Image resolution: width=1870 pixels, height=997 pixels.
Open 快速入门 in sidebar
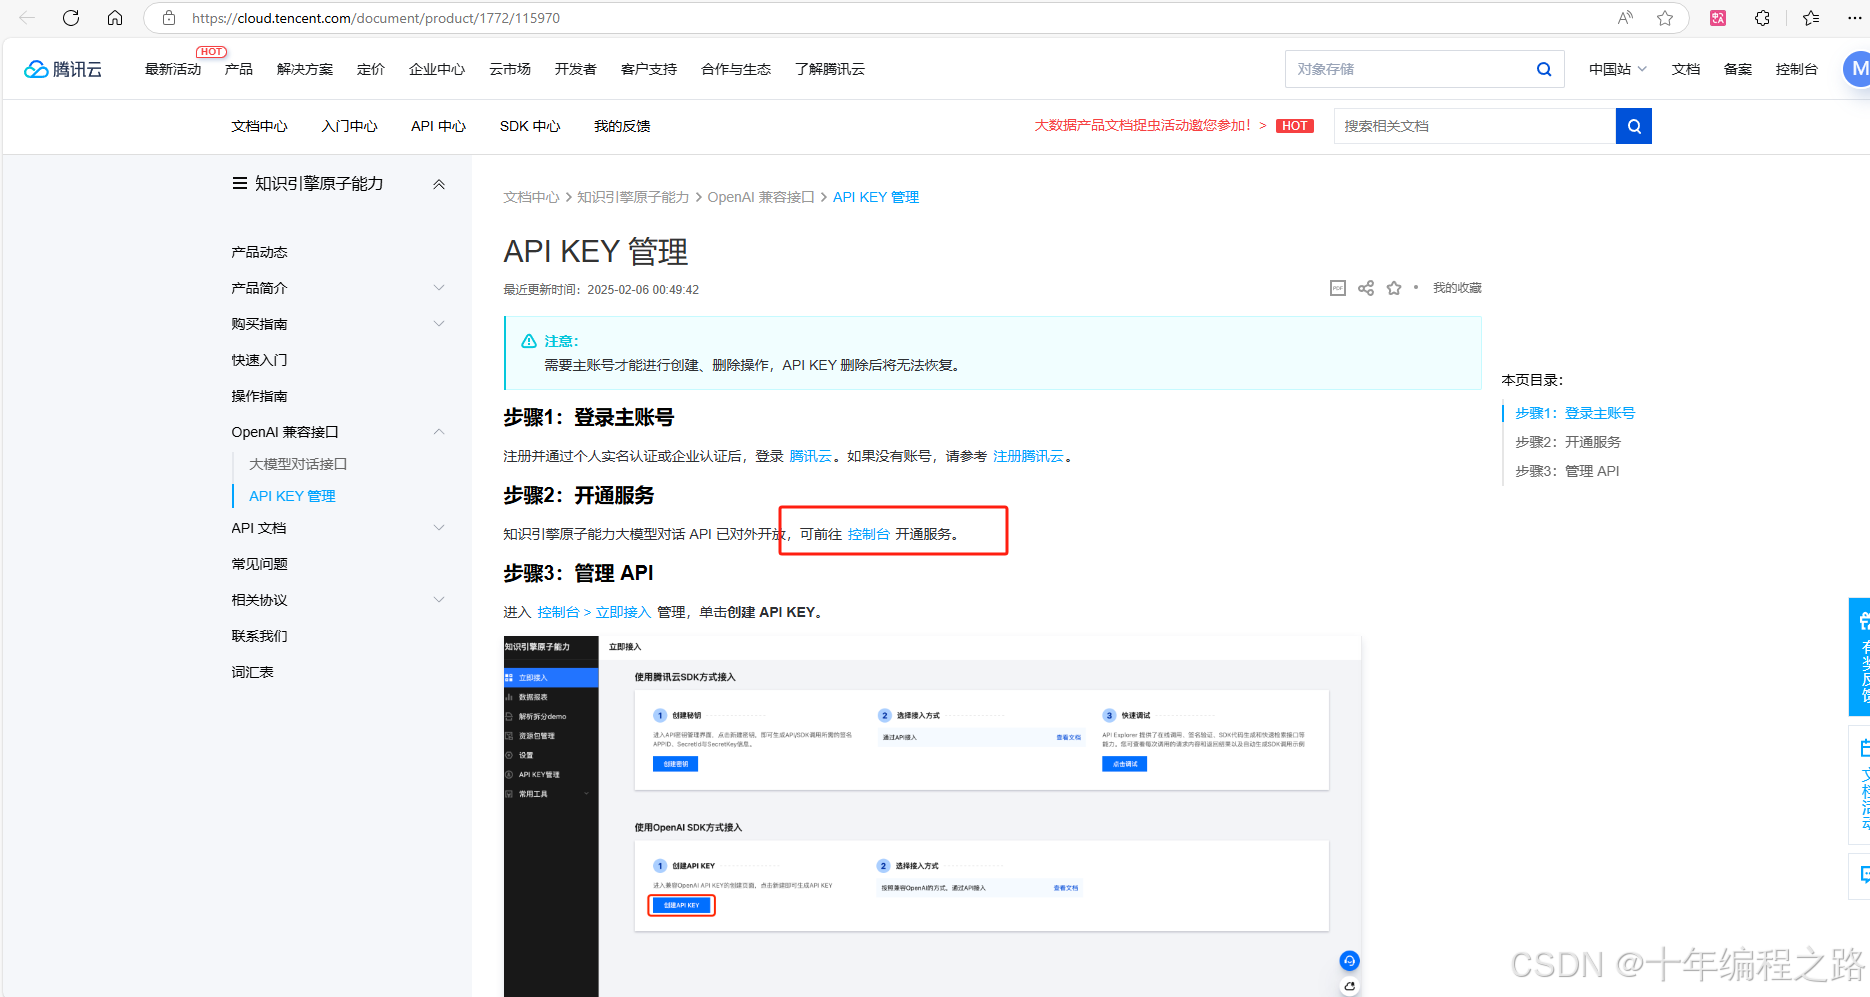point(260,360)
